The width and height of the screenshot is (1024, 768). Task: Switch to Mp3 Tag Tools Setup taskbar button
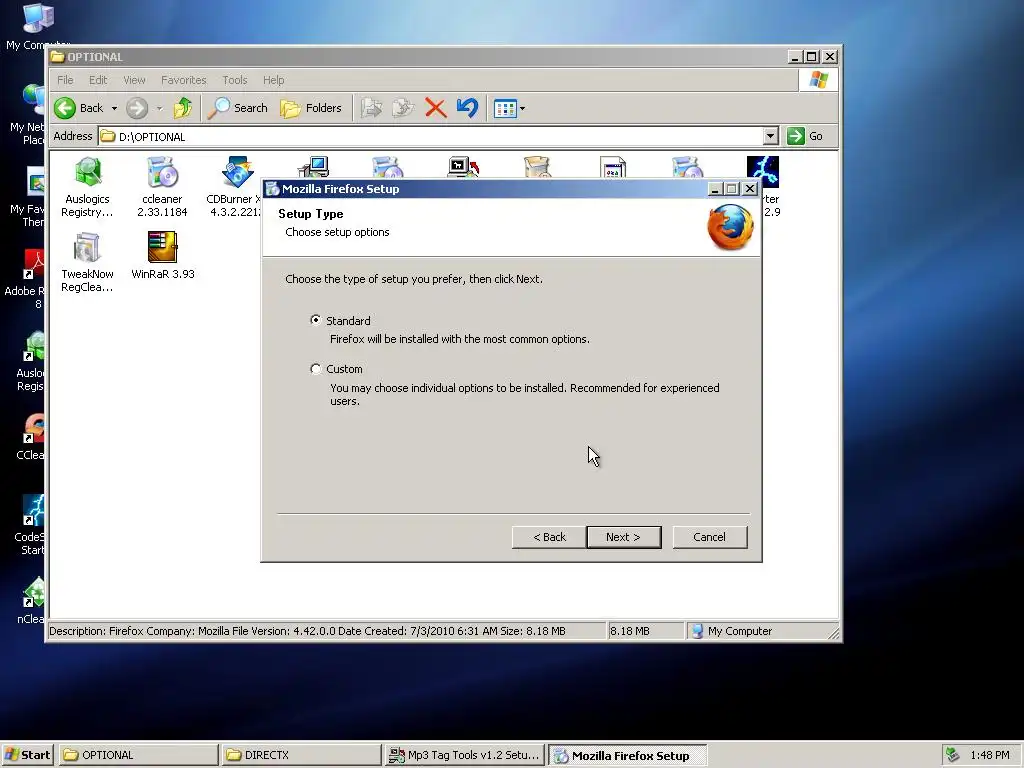tap(464, 755)
